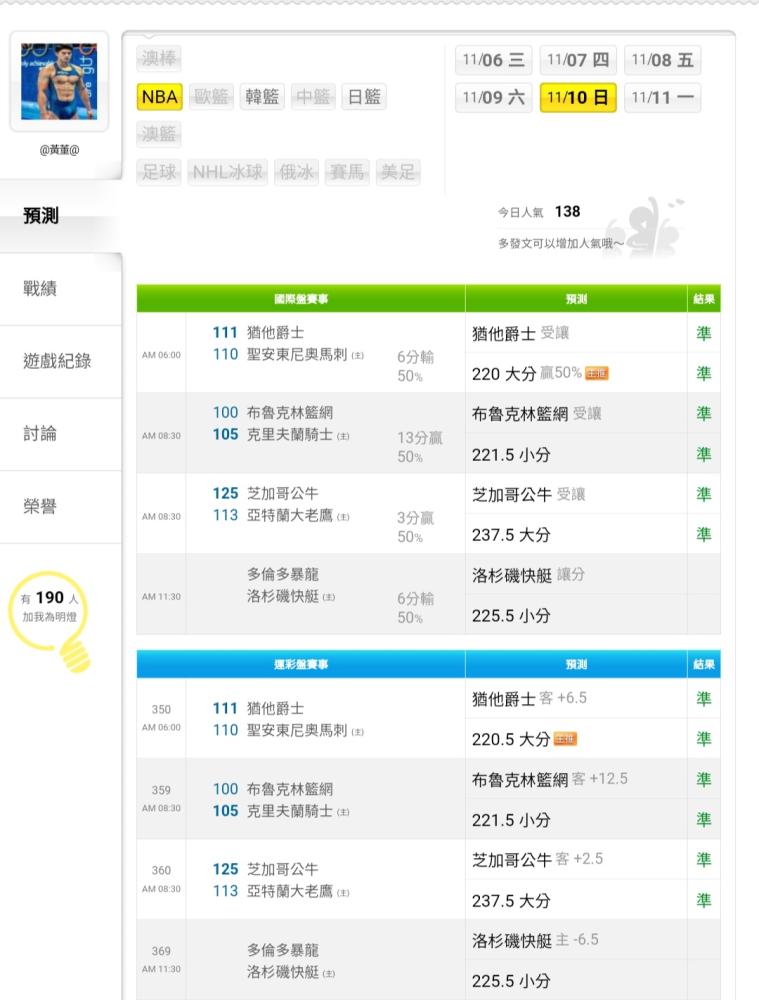
Task: Open the 多倫多暴龍 team link in 國際盤
Action: pyautogui.click(x=283, y=574)
